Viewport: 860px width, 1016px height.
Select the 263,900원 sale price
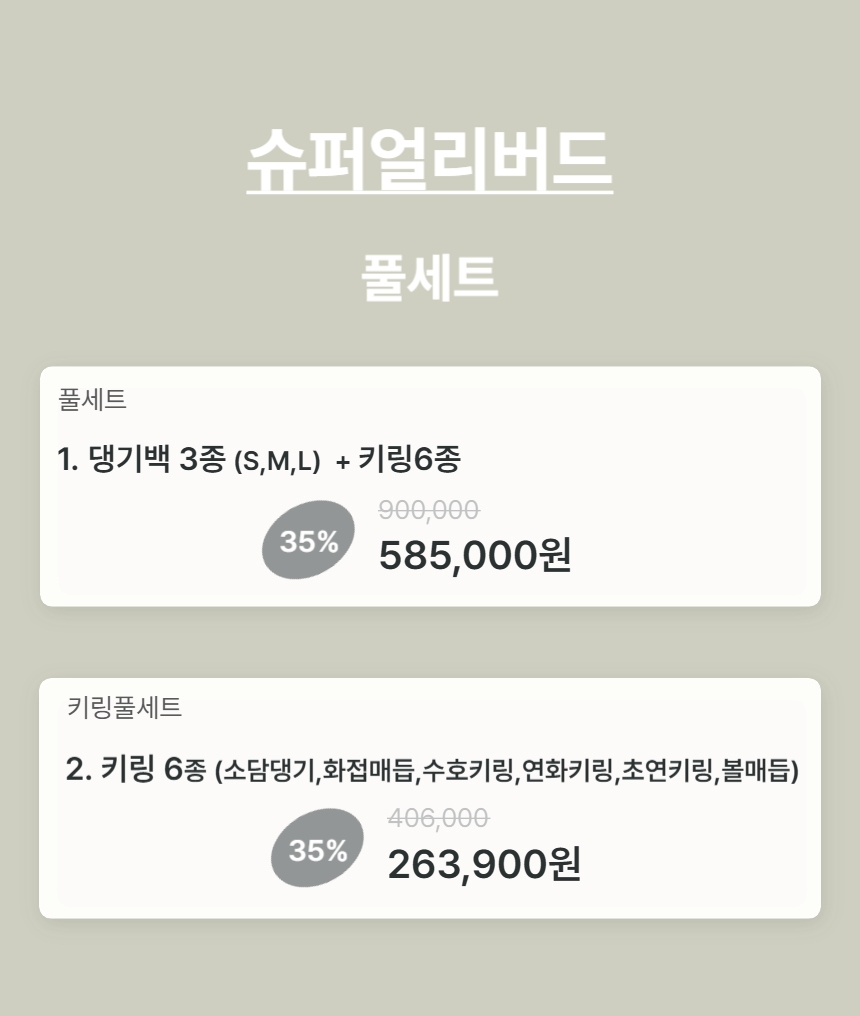484,865
